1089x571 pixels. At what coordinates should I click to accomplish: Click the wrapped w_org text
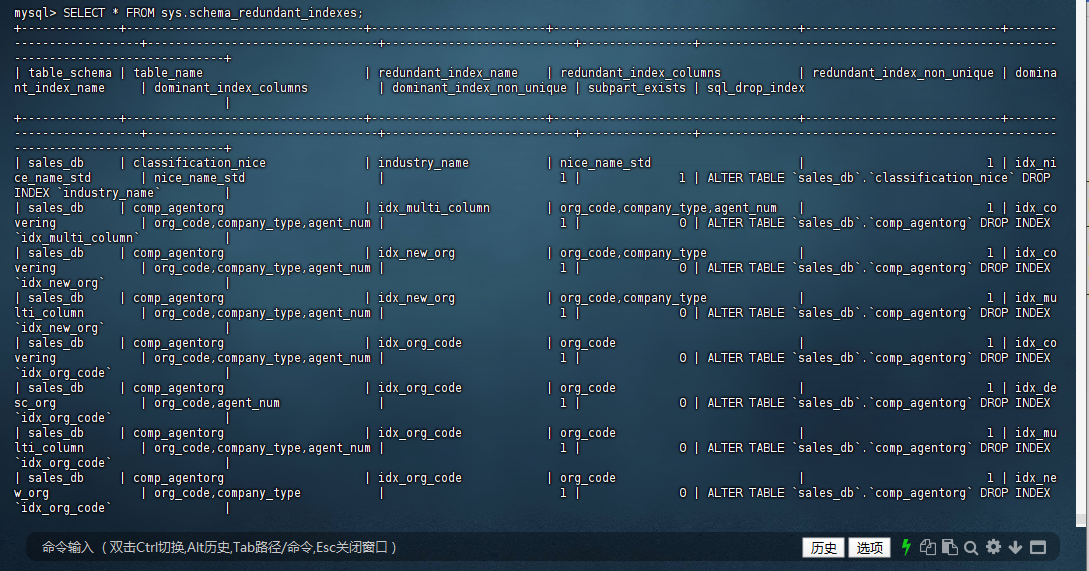coord(31,494)
